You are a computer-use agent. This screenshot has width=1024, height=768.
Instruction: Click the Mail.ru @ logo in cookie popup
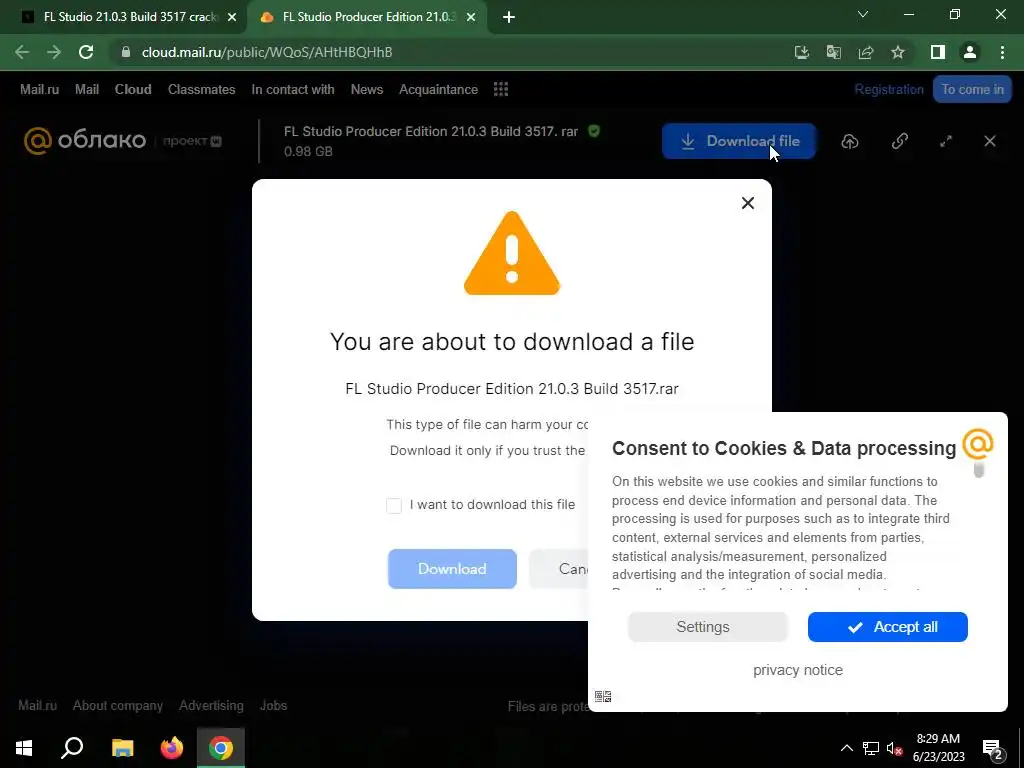coord(978,445)
